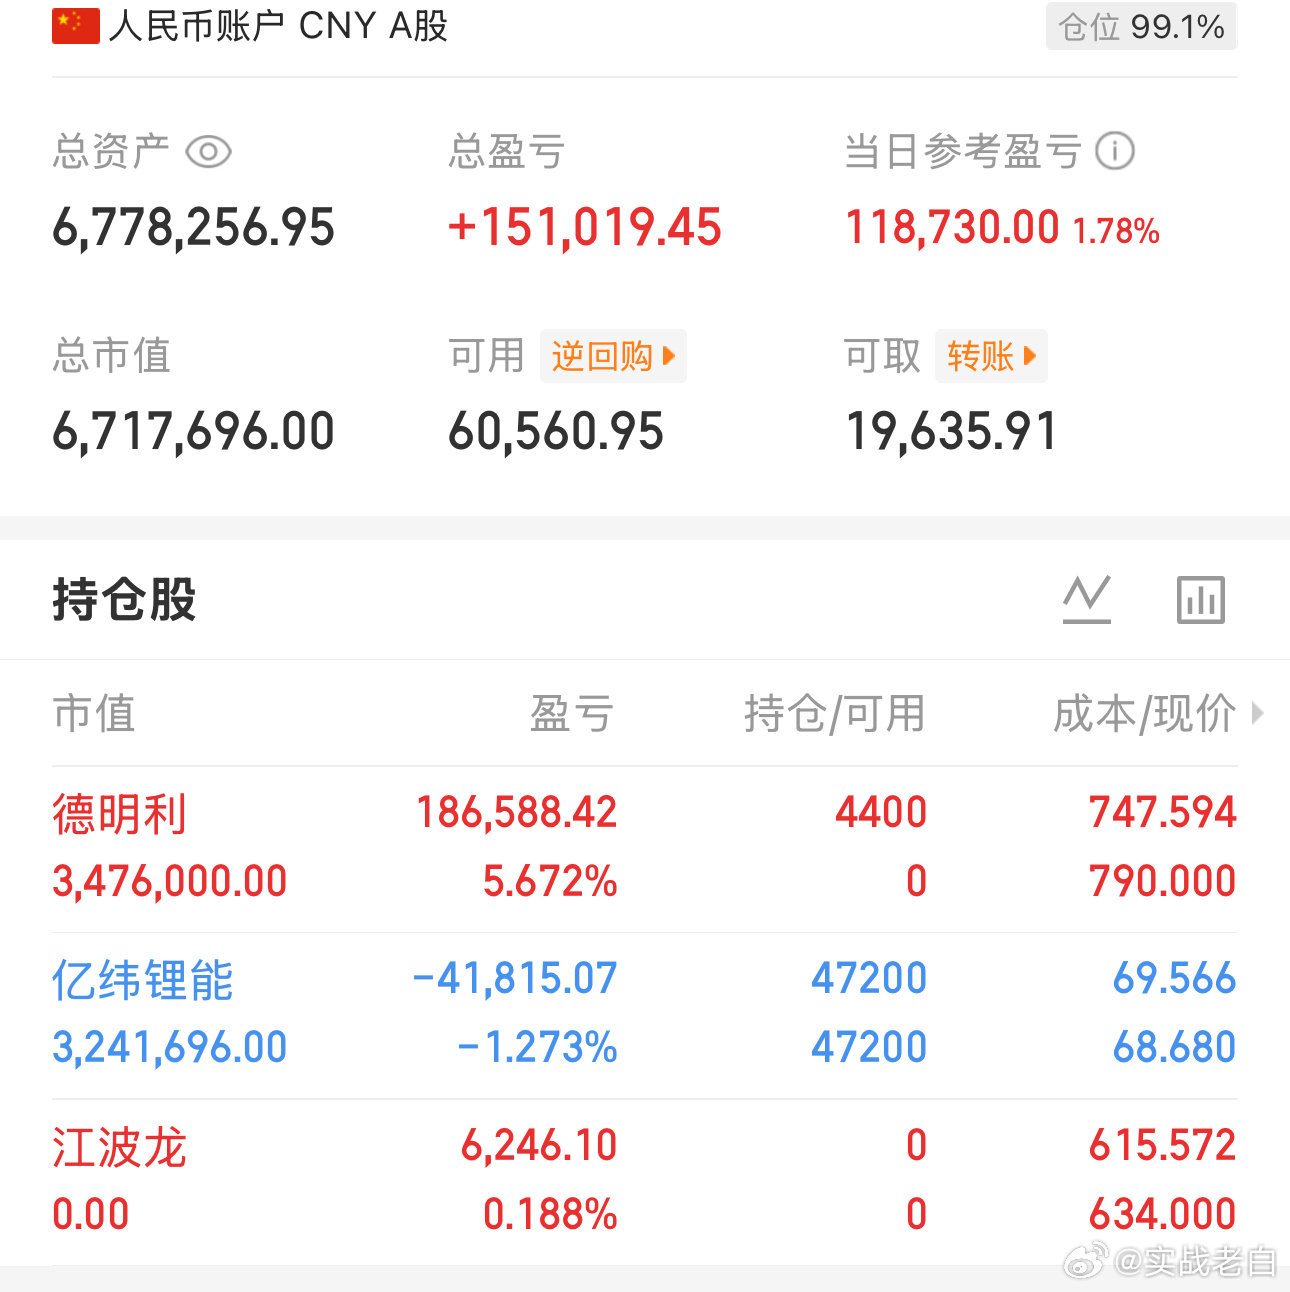Click 德明利 profit amount 186,588.42
This screenshot has height=1292, width=1290.
(517, 812)
